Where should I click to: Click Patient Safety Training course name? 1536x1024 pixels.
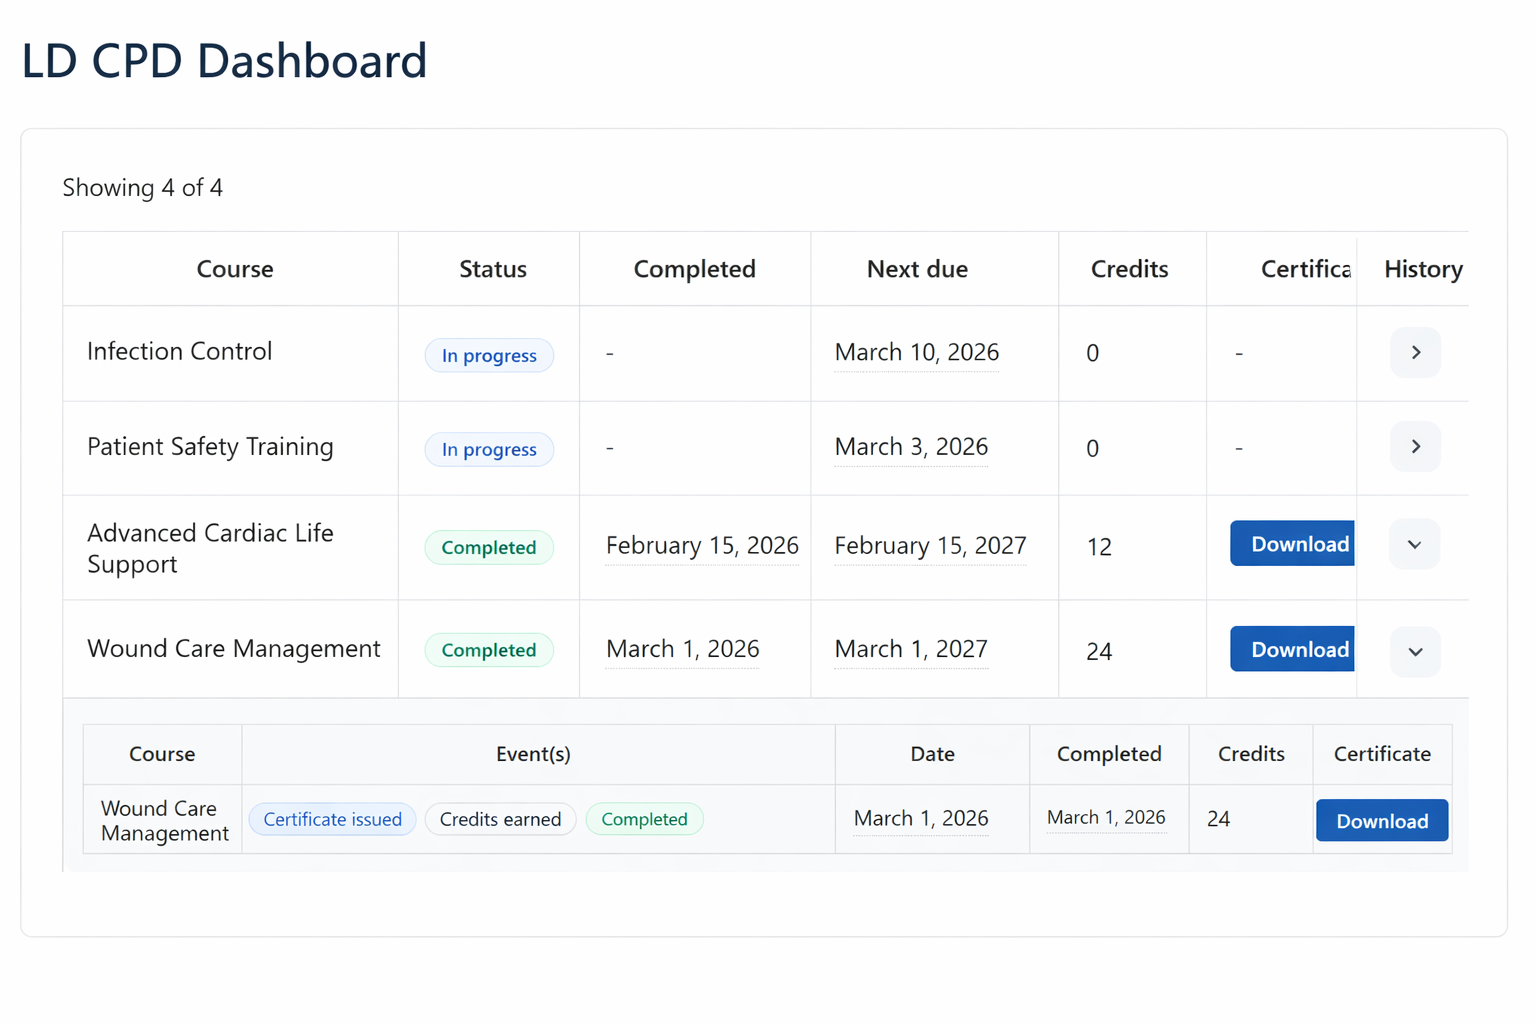point(210,447)
